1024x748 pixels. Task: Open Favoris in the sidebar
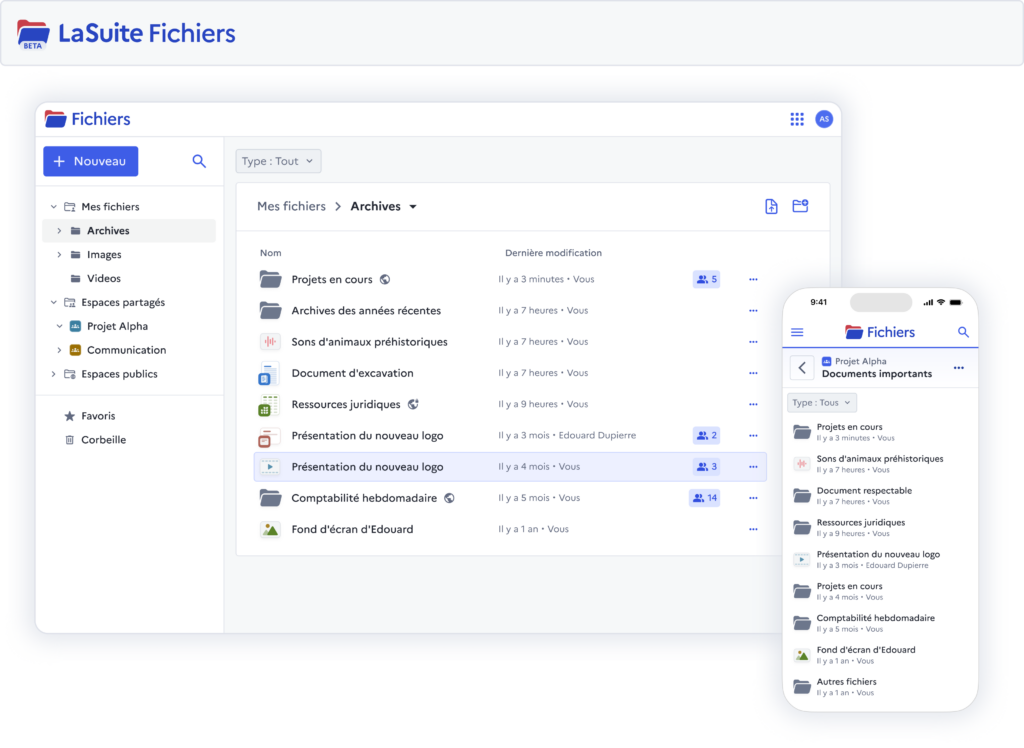click(98, 416)
